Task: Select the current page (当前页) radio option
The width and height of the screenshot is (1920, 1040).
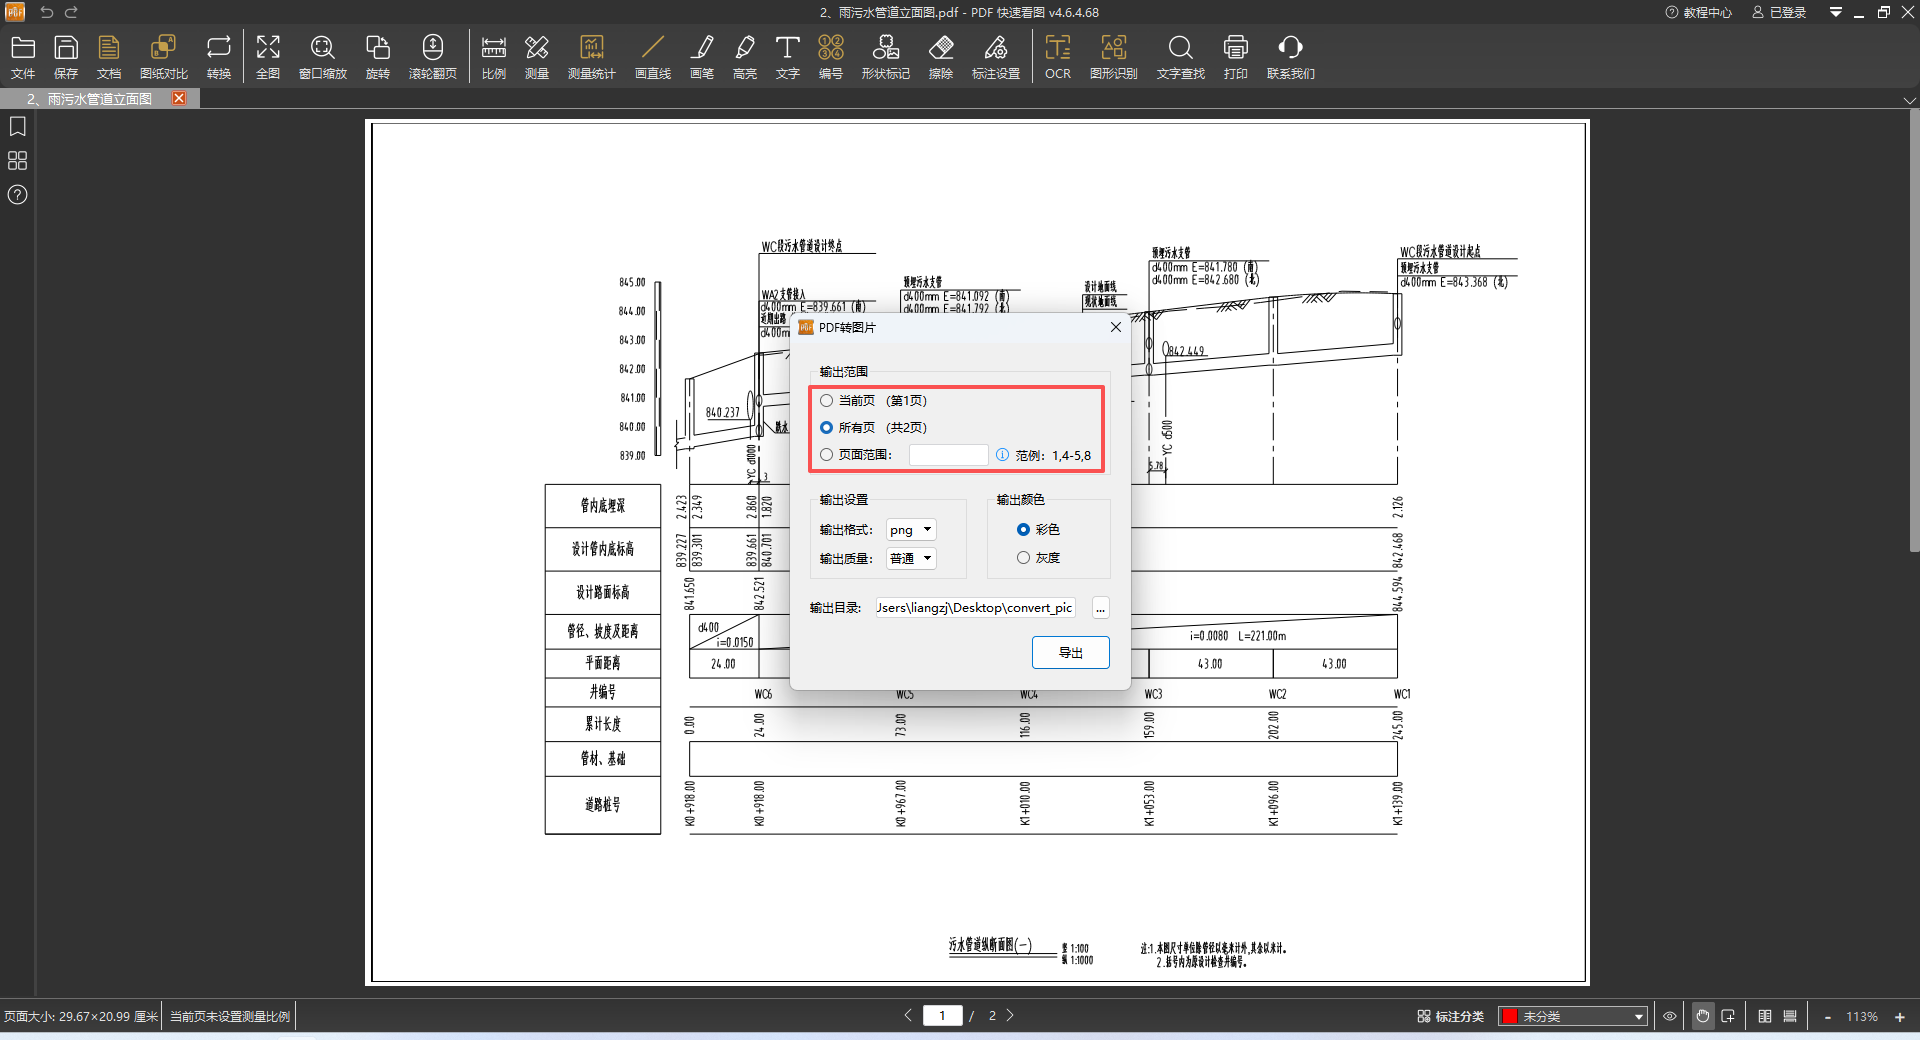Action: [x=826, y=401]
